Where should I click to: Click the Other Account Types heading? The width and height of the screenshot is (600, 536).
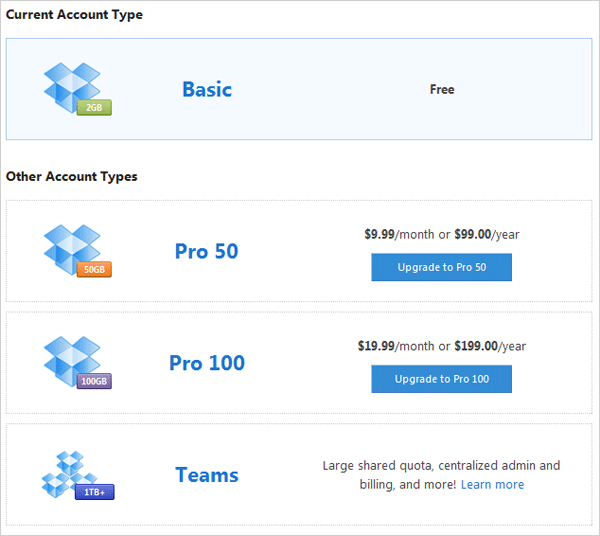(x=72, y=177)
